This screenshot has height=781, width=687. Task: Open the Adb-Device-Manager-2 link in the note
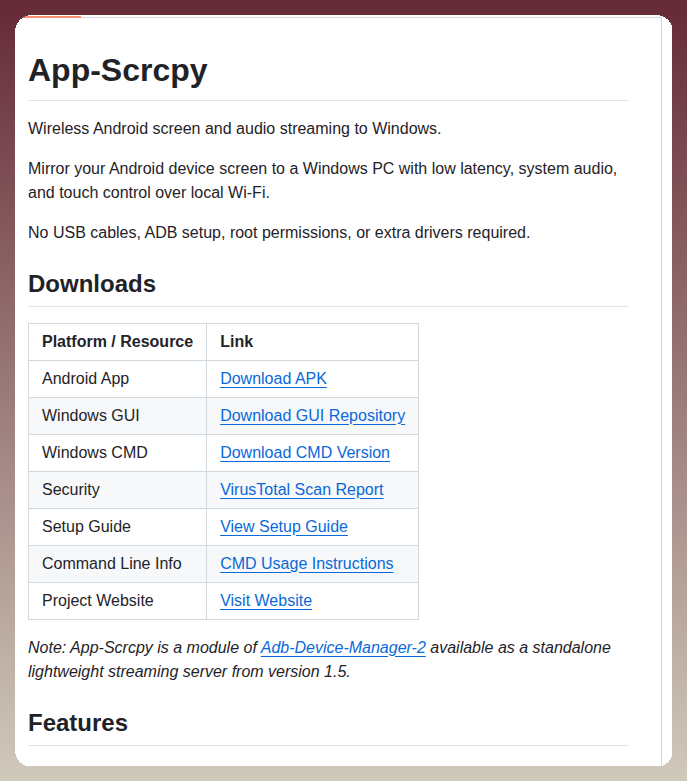[343, 647]
